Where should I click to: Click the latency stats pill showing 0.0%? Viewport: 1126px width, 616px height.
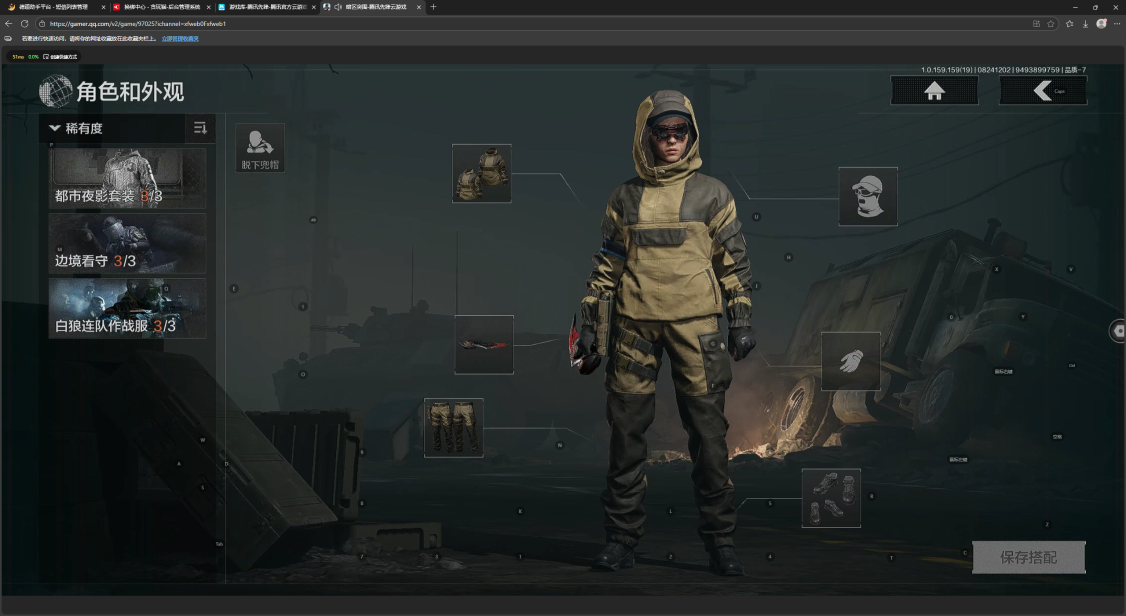pos(44,56)
